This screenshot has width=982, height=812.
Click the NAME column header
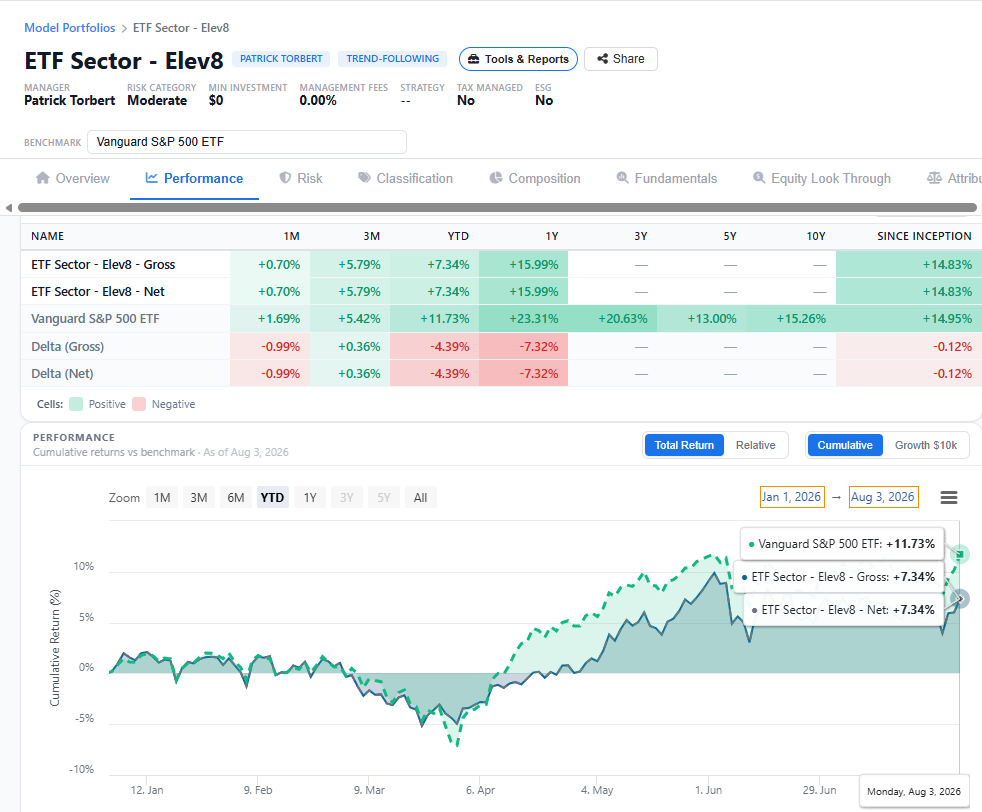pos(48,236)
